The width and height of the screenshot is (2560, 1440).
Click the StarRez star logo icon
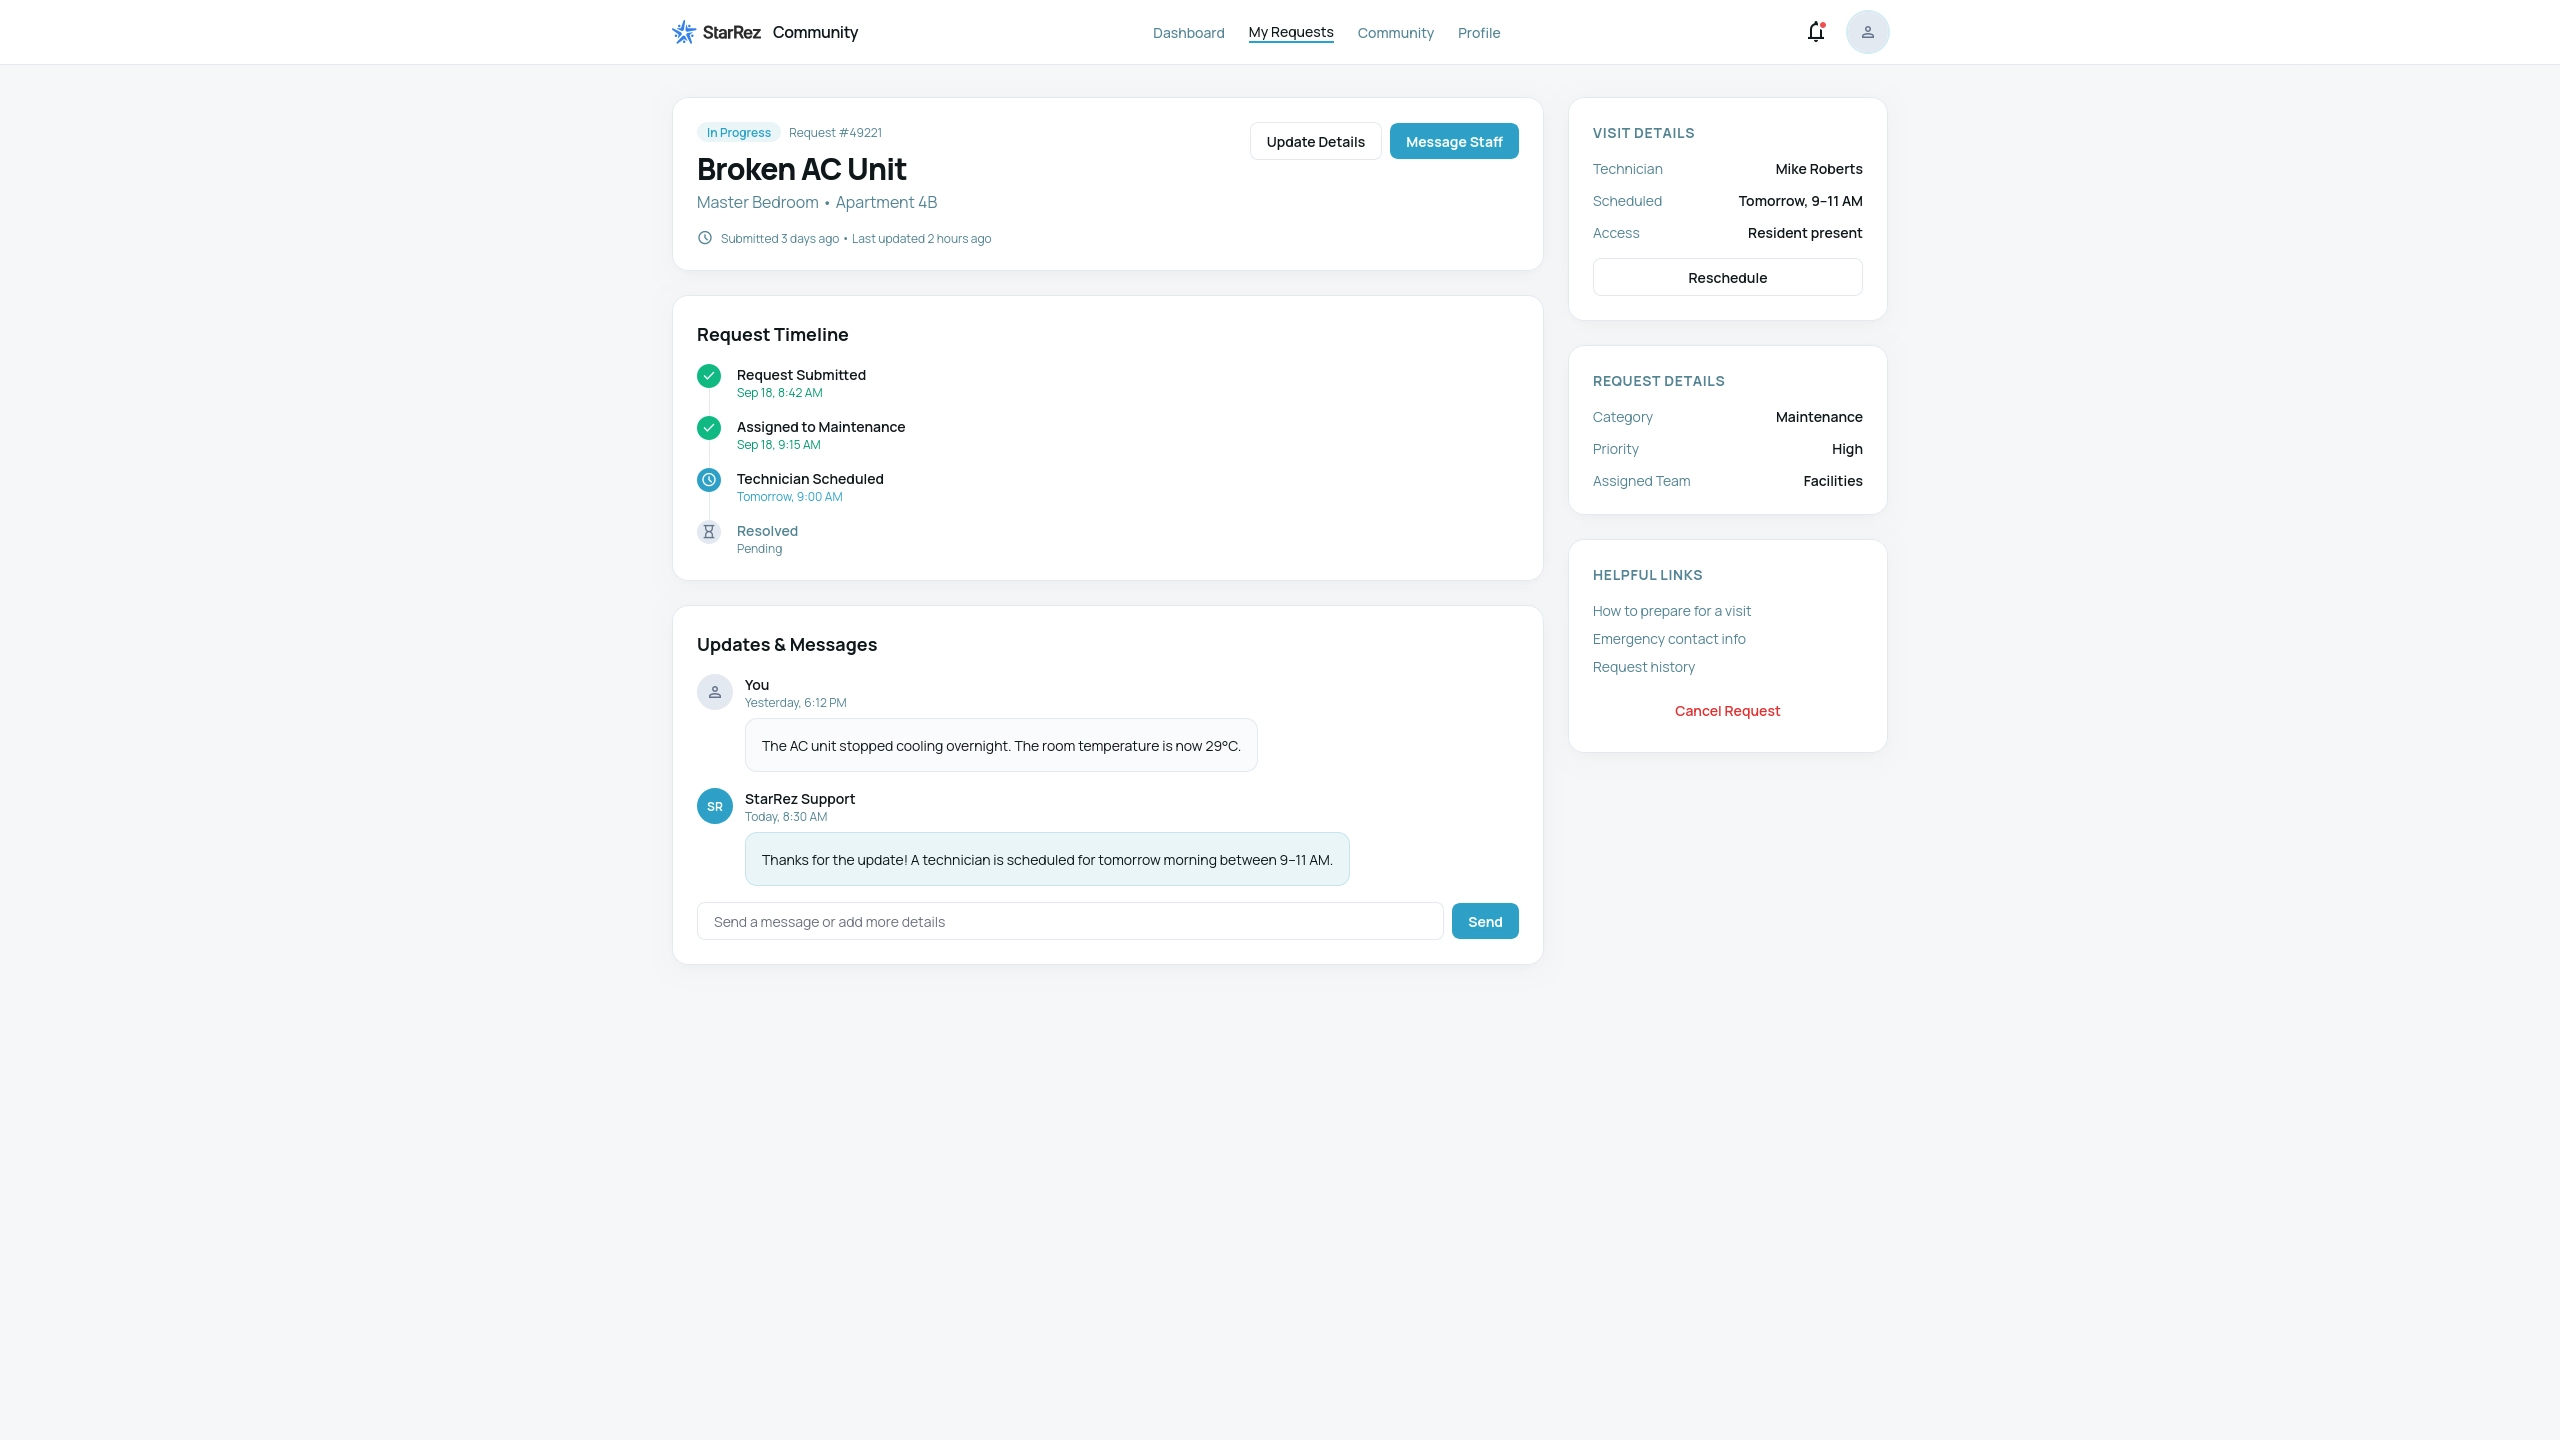click(x=684, y=32)
